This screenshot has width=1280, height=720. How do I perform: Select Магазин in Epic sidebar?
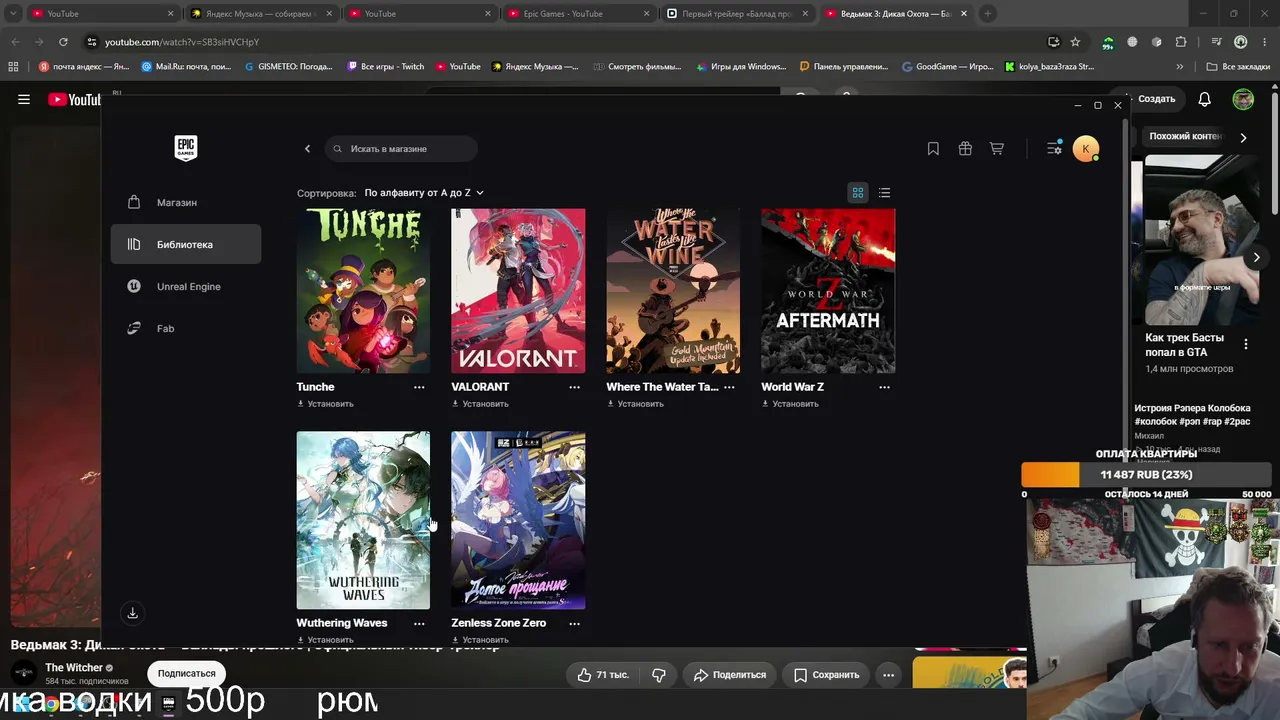186,203
